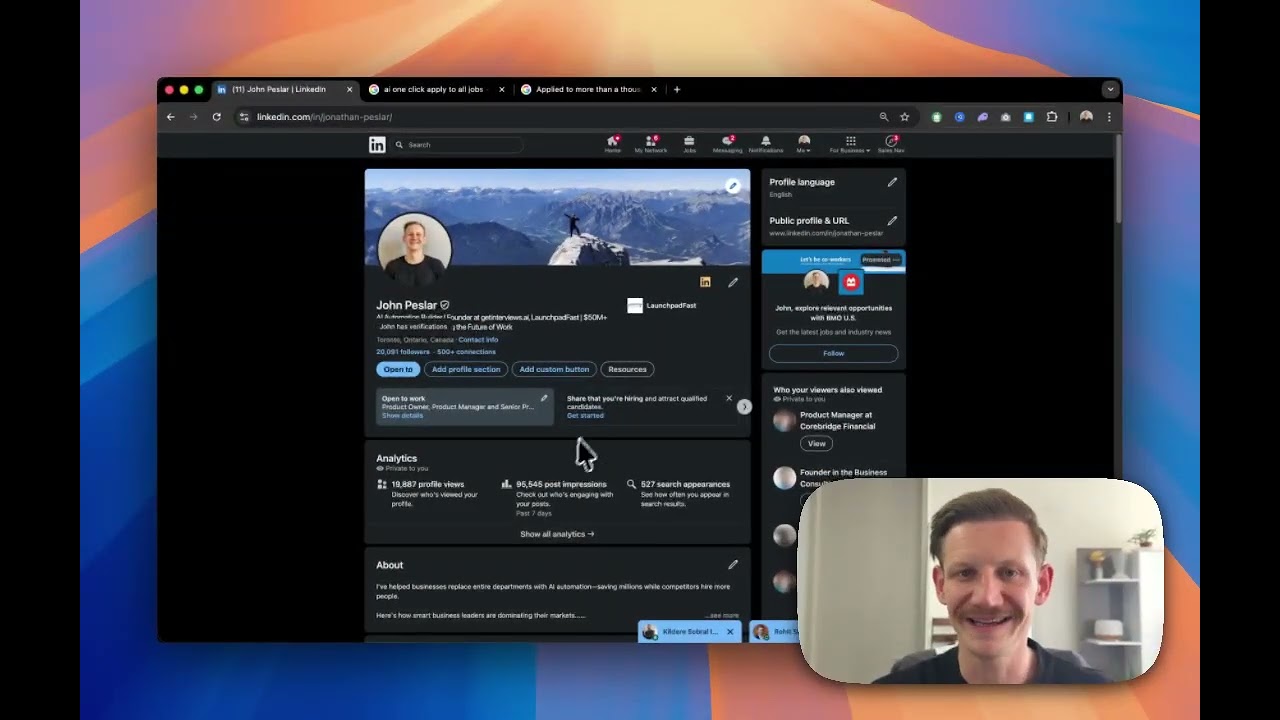
Task: Click the green extension icon in the toolbar
Action: 937,117
